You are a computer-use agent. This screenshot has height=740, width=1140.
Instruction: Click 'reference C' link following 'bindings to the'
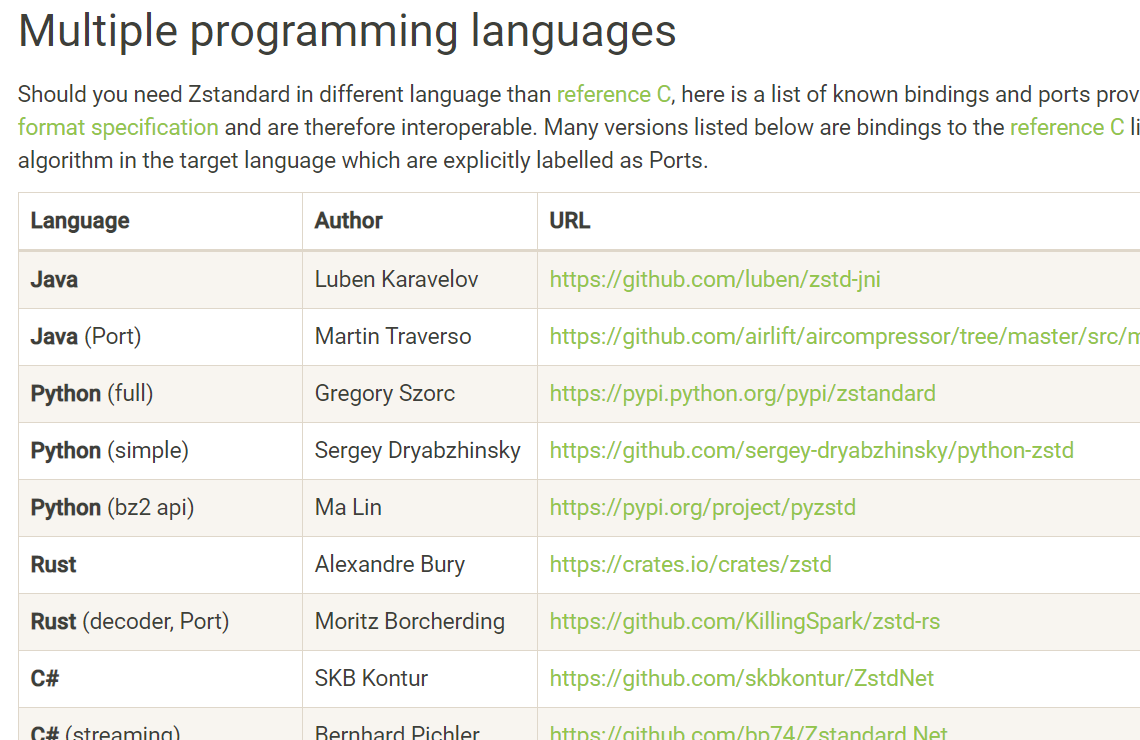pyautogui.click(x=1066, y=128)
